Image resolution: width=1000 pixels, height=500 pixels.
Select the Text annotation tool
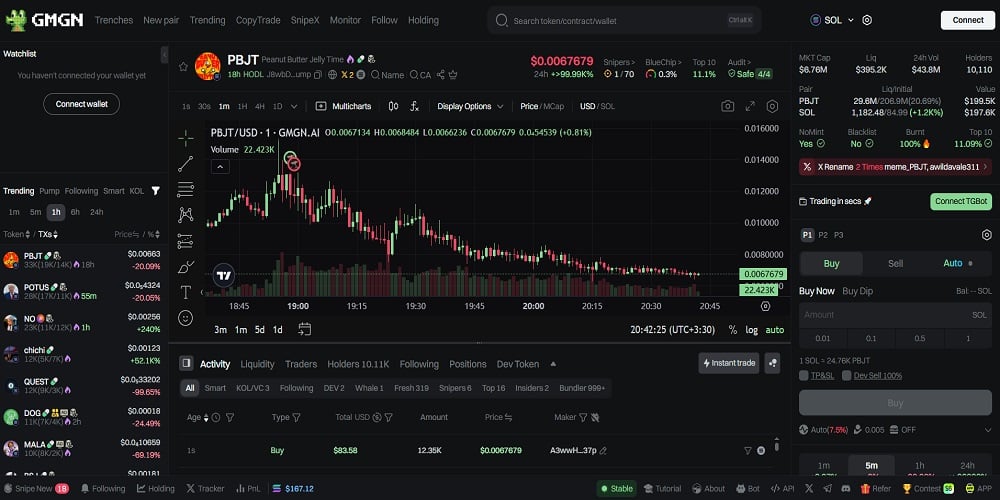[186, 292]
